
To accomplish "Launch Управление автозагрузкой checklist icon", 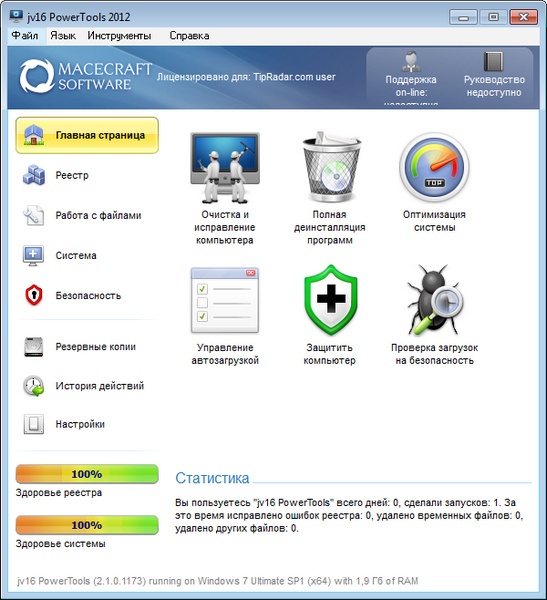I will 225,300.
